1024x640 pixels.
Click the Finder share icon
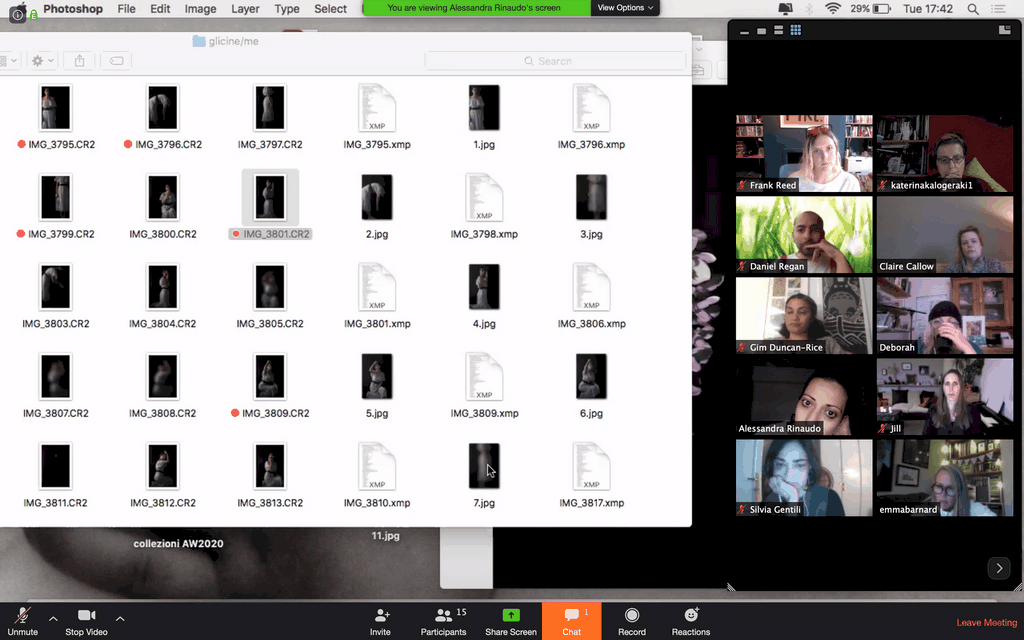pos(80,61)
